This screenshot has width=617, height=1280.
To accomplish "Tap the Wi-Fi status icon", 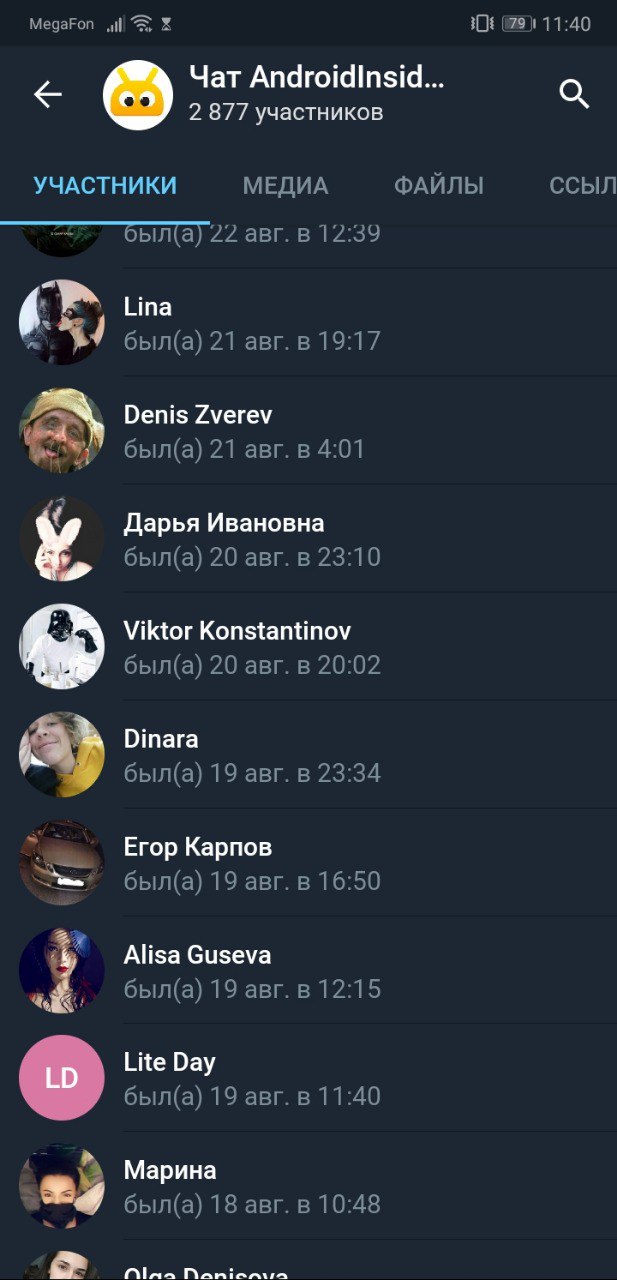I will coord(142,23).
